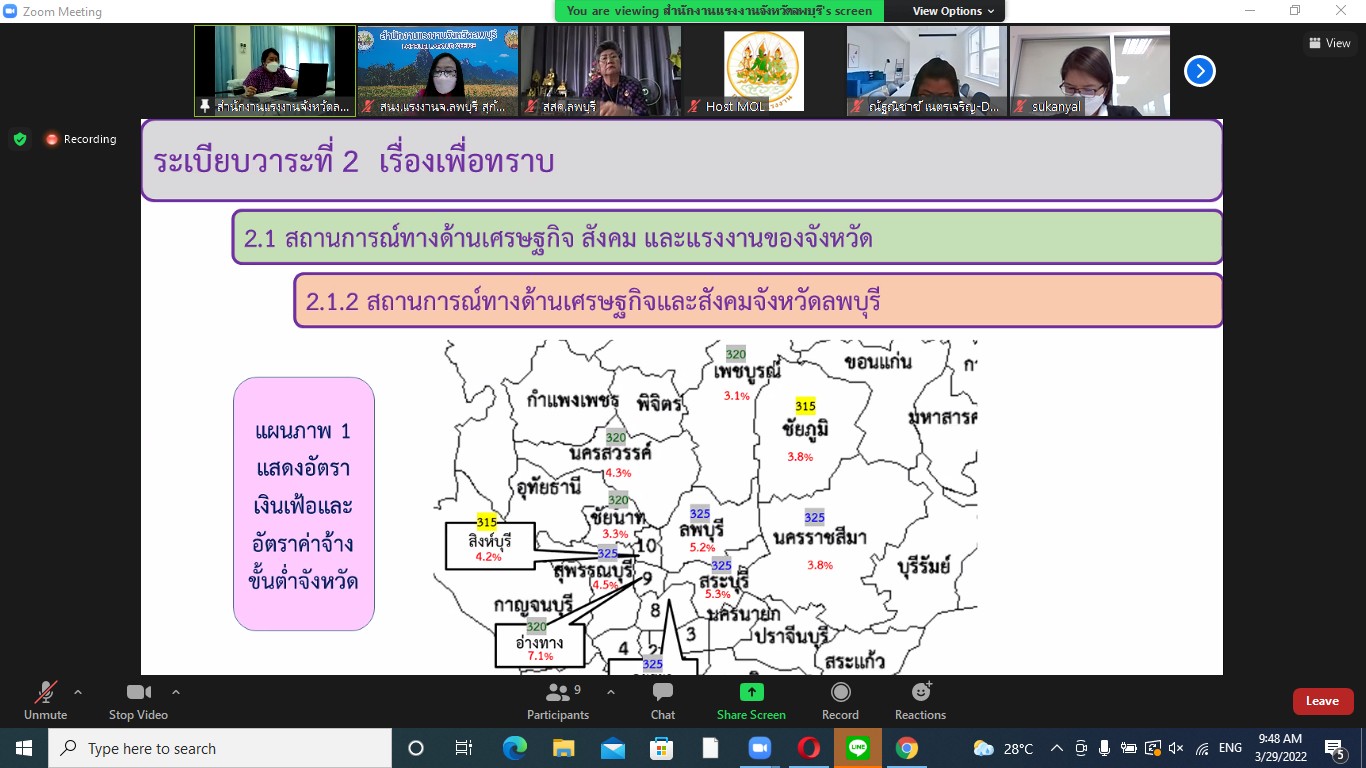Show next video thumbnails with arrow
This screenshot has width=1366, height=768.
pos(1199,71)
